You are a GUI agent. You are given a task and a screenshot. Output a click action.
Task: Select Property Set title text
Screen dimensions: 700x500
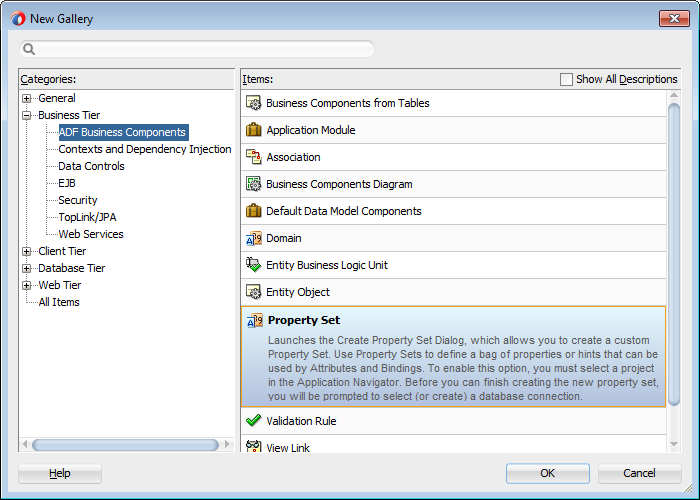[304, 320]
